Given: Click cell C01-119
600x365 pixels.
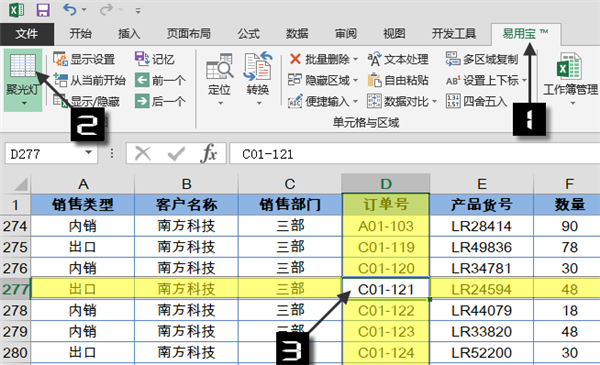Looking at the screenshot, I should (386, 247).
